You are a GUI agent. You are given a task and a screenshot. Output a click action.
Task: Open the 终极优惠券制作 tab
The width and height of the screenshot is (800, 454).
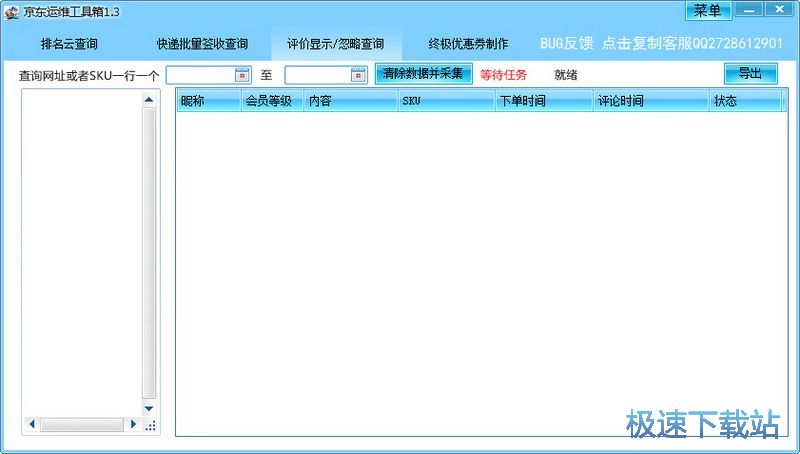468,44
